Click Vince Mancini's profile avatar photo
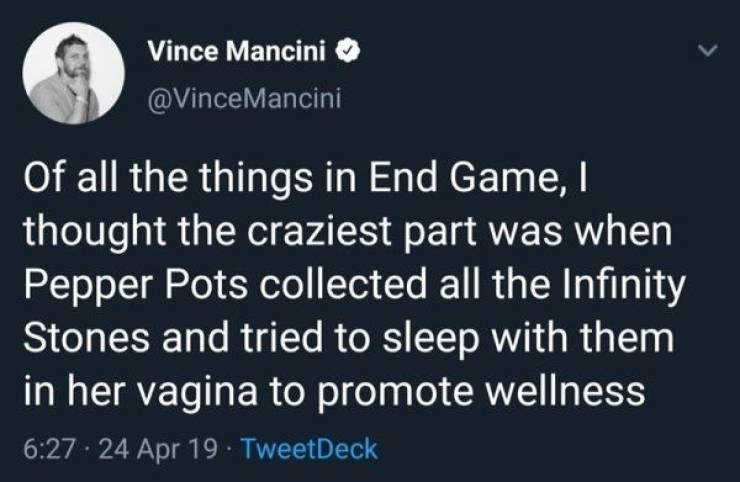 tap(74, 72)
